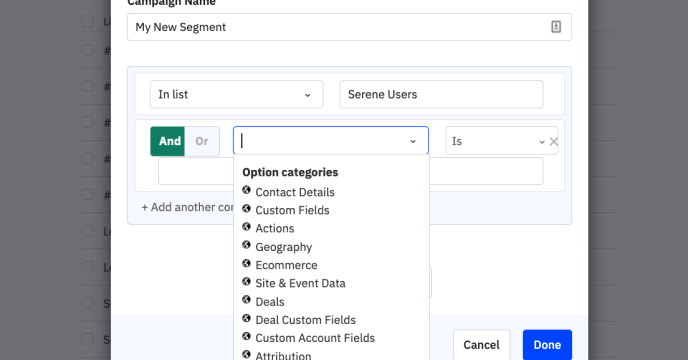
Task: Collapse the condition dropdown via its chevron
Action: (x=413, y=141)
